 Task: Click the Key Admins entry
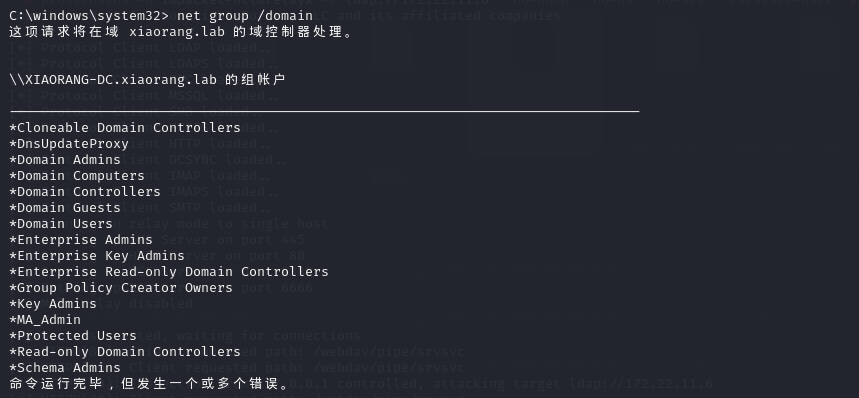(53, 304)
